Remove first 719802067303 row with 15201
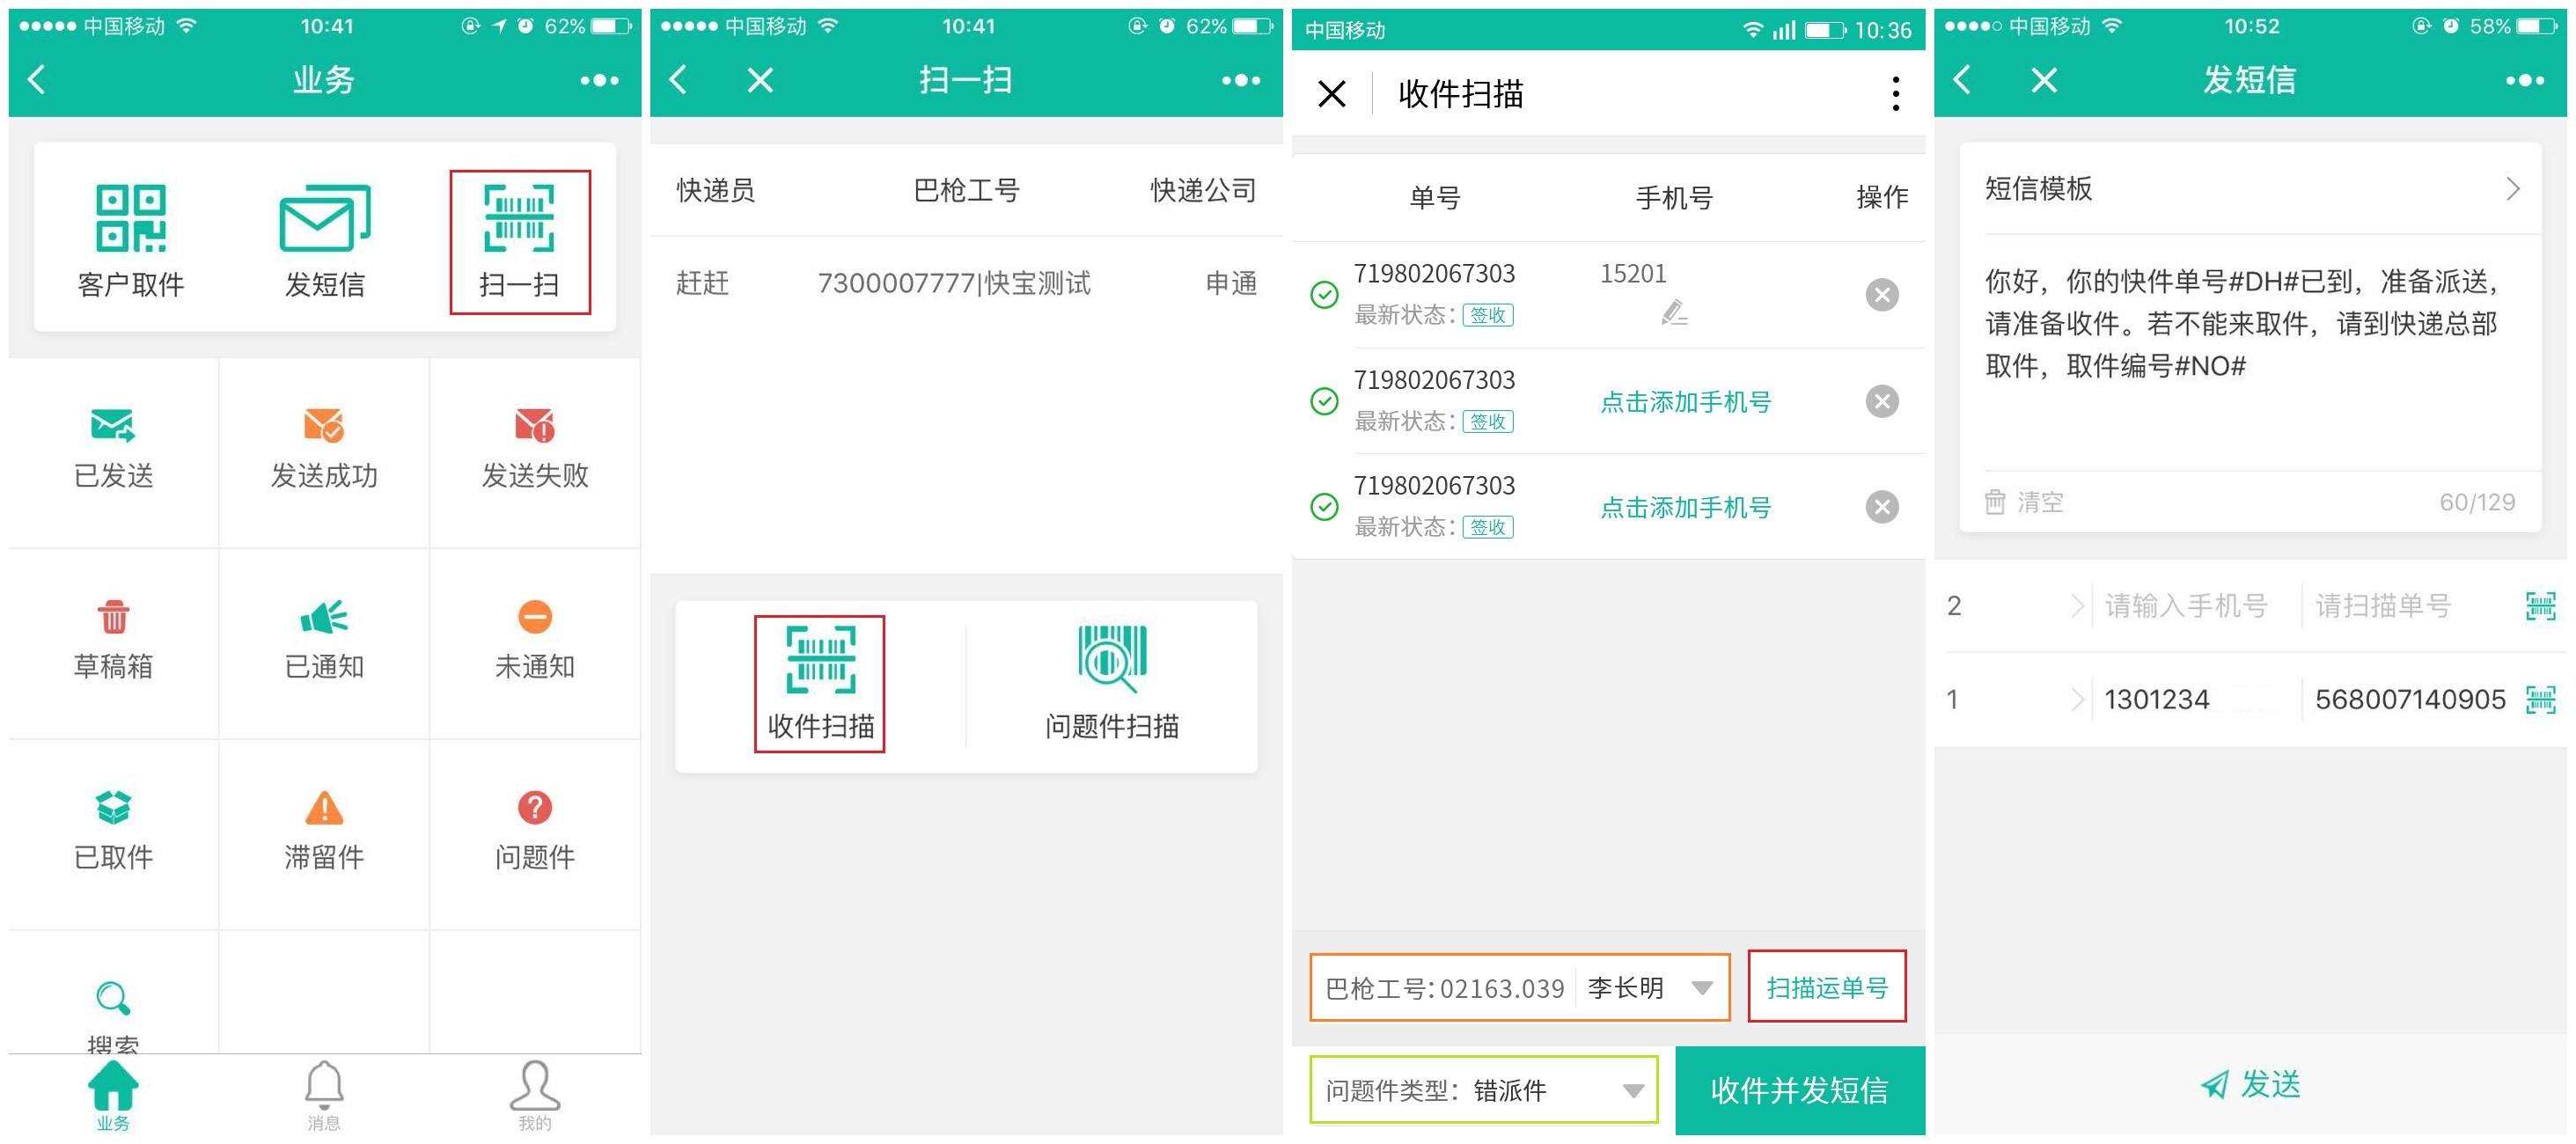Viewport: 2576px width, 1144px height. pyautogui.click(x=1881, y=295)
